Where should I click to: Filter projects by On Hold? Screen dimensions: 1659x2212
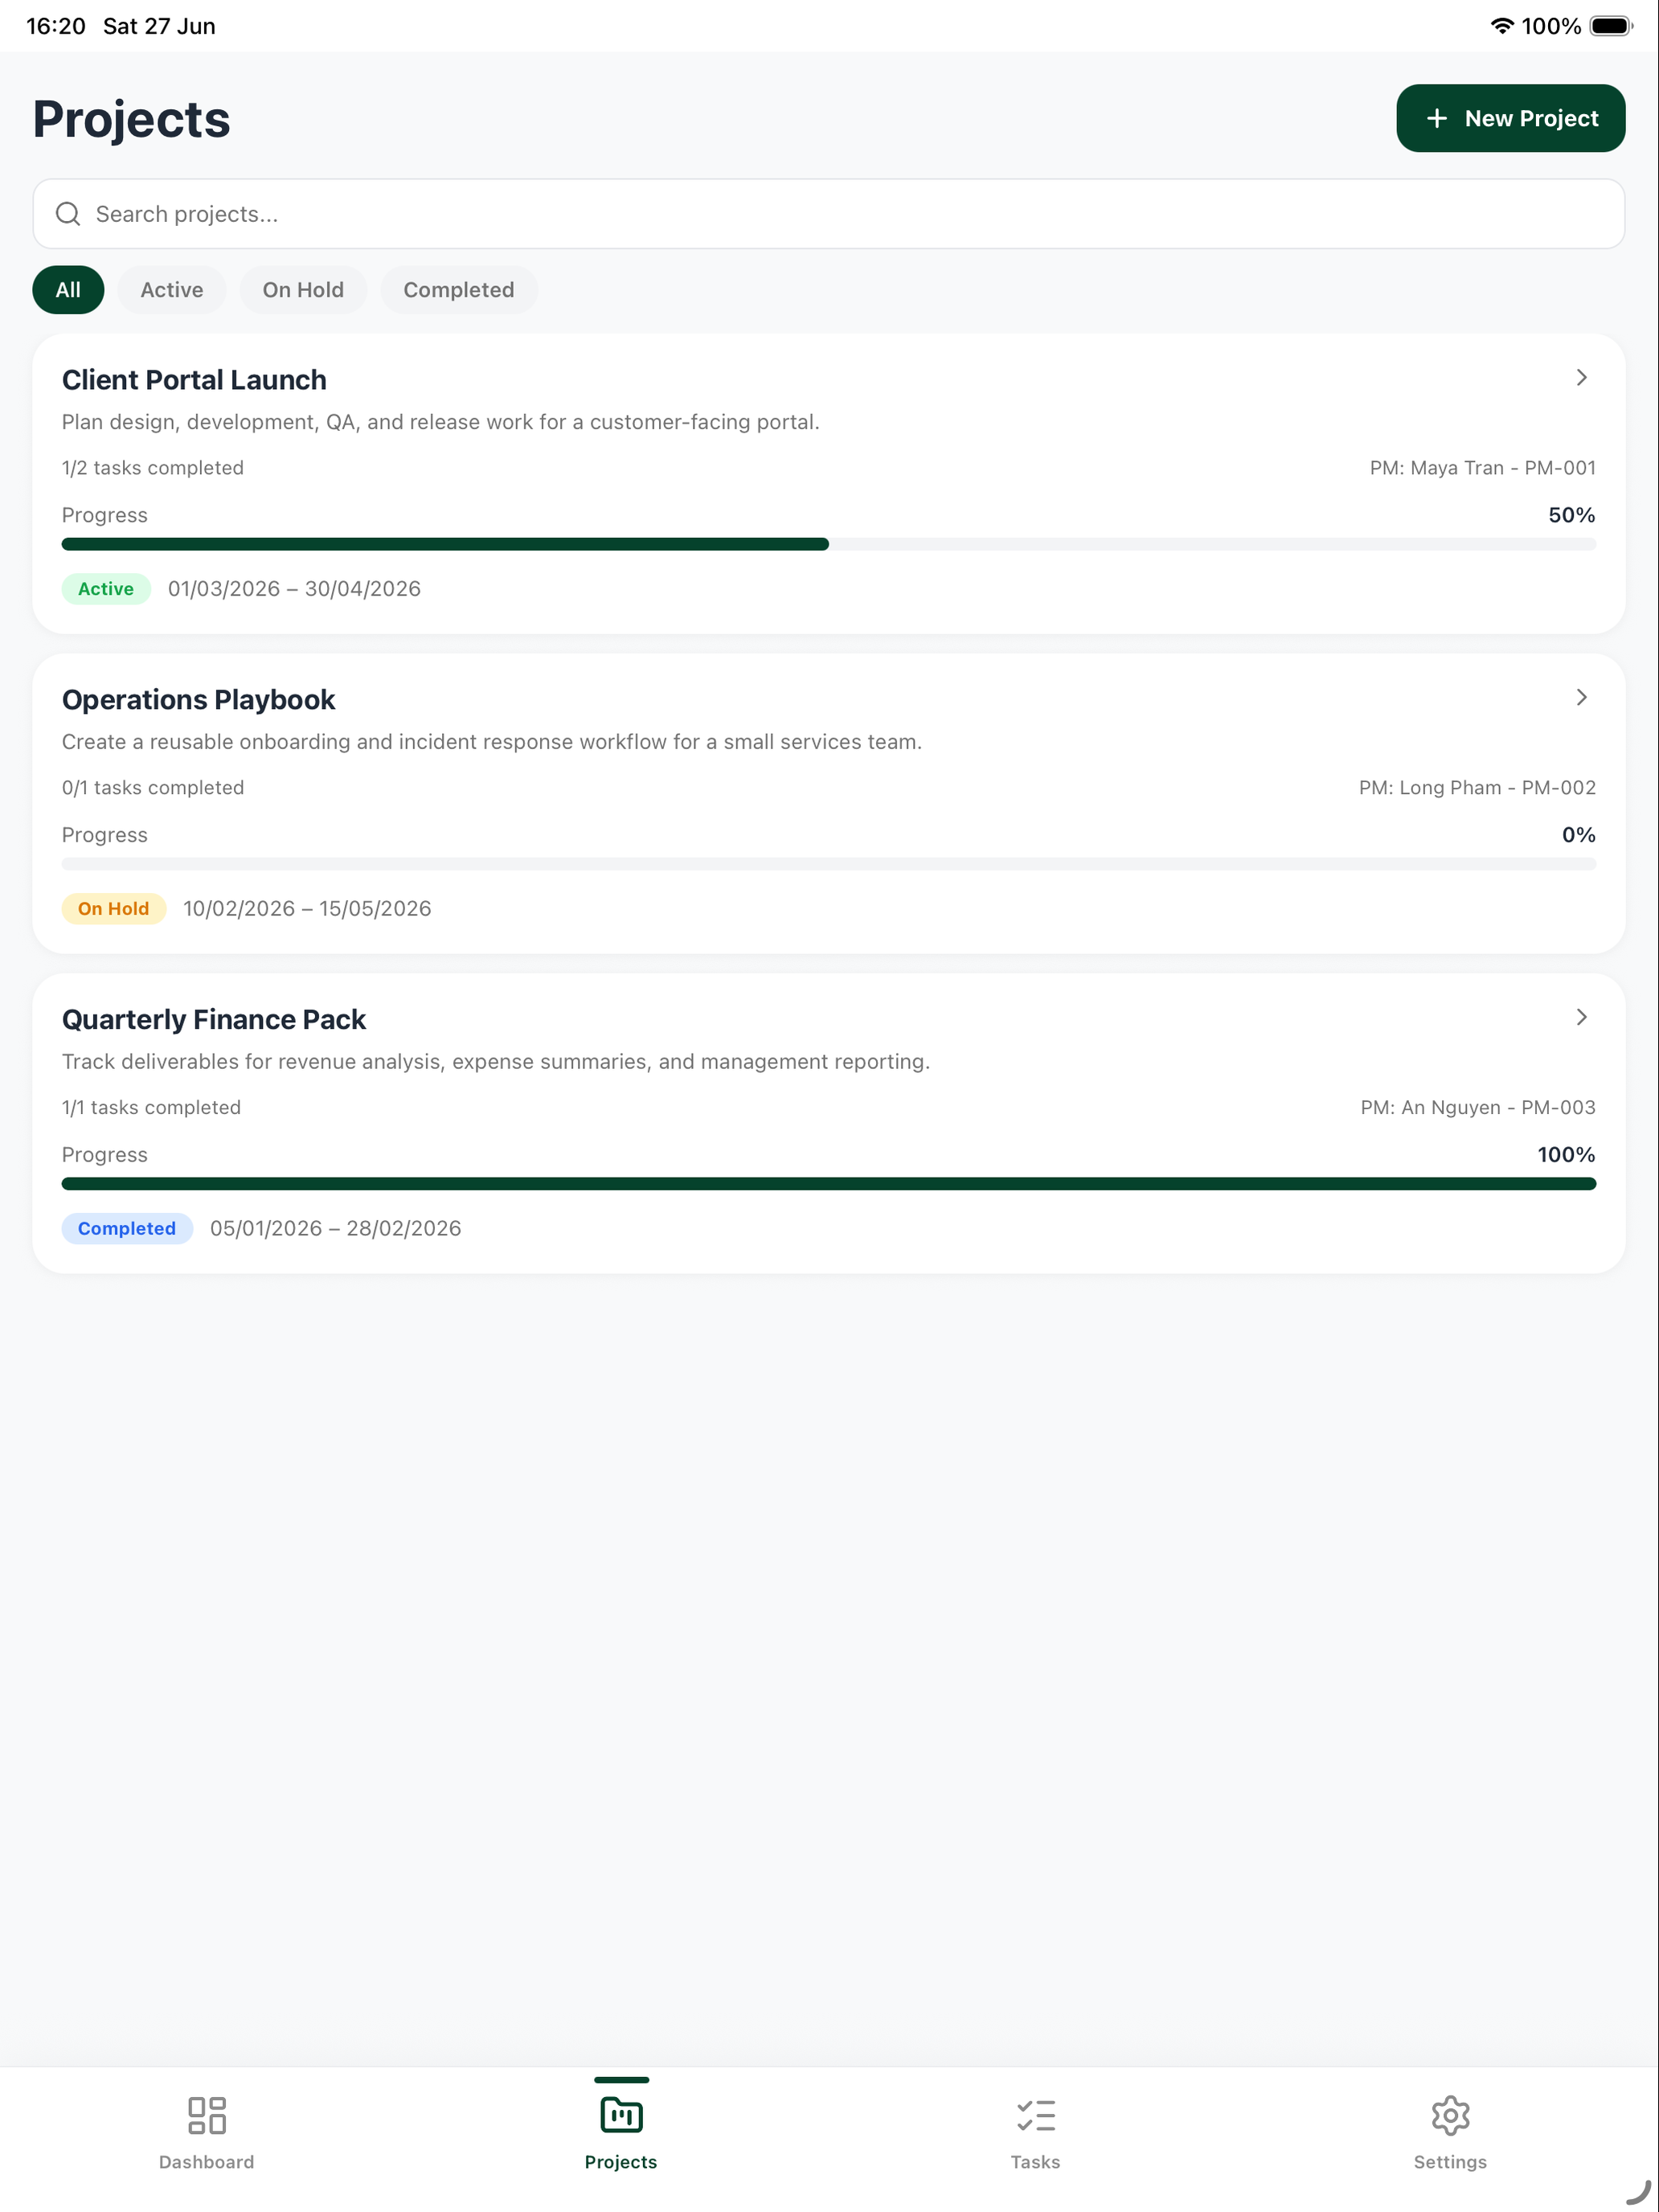[x=303, y=290]
